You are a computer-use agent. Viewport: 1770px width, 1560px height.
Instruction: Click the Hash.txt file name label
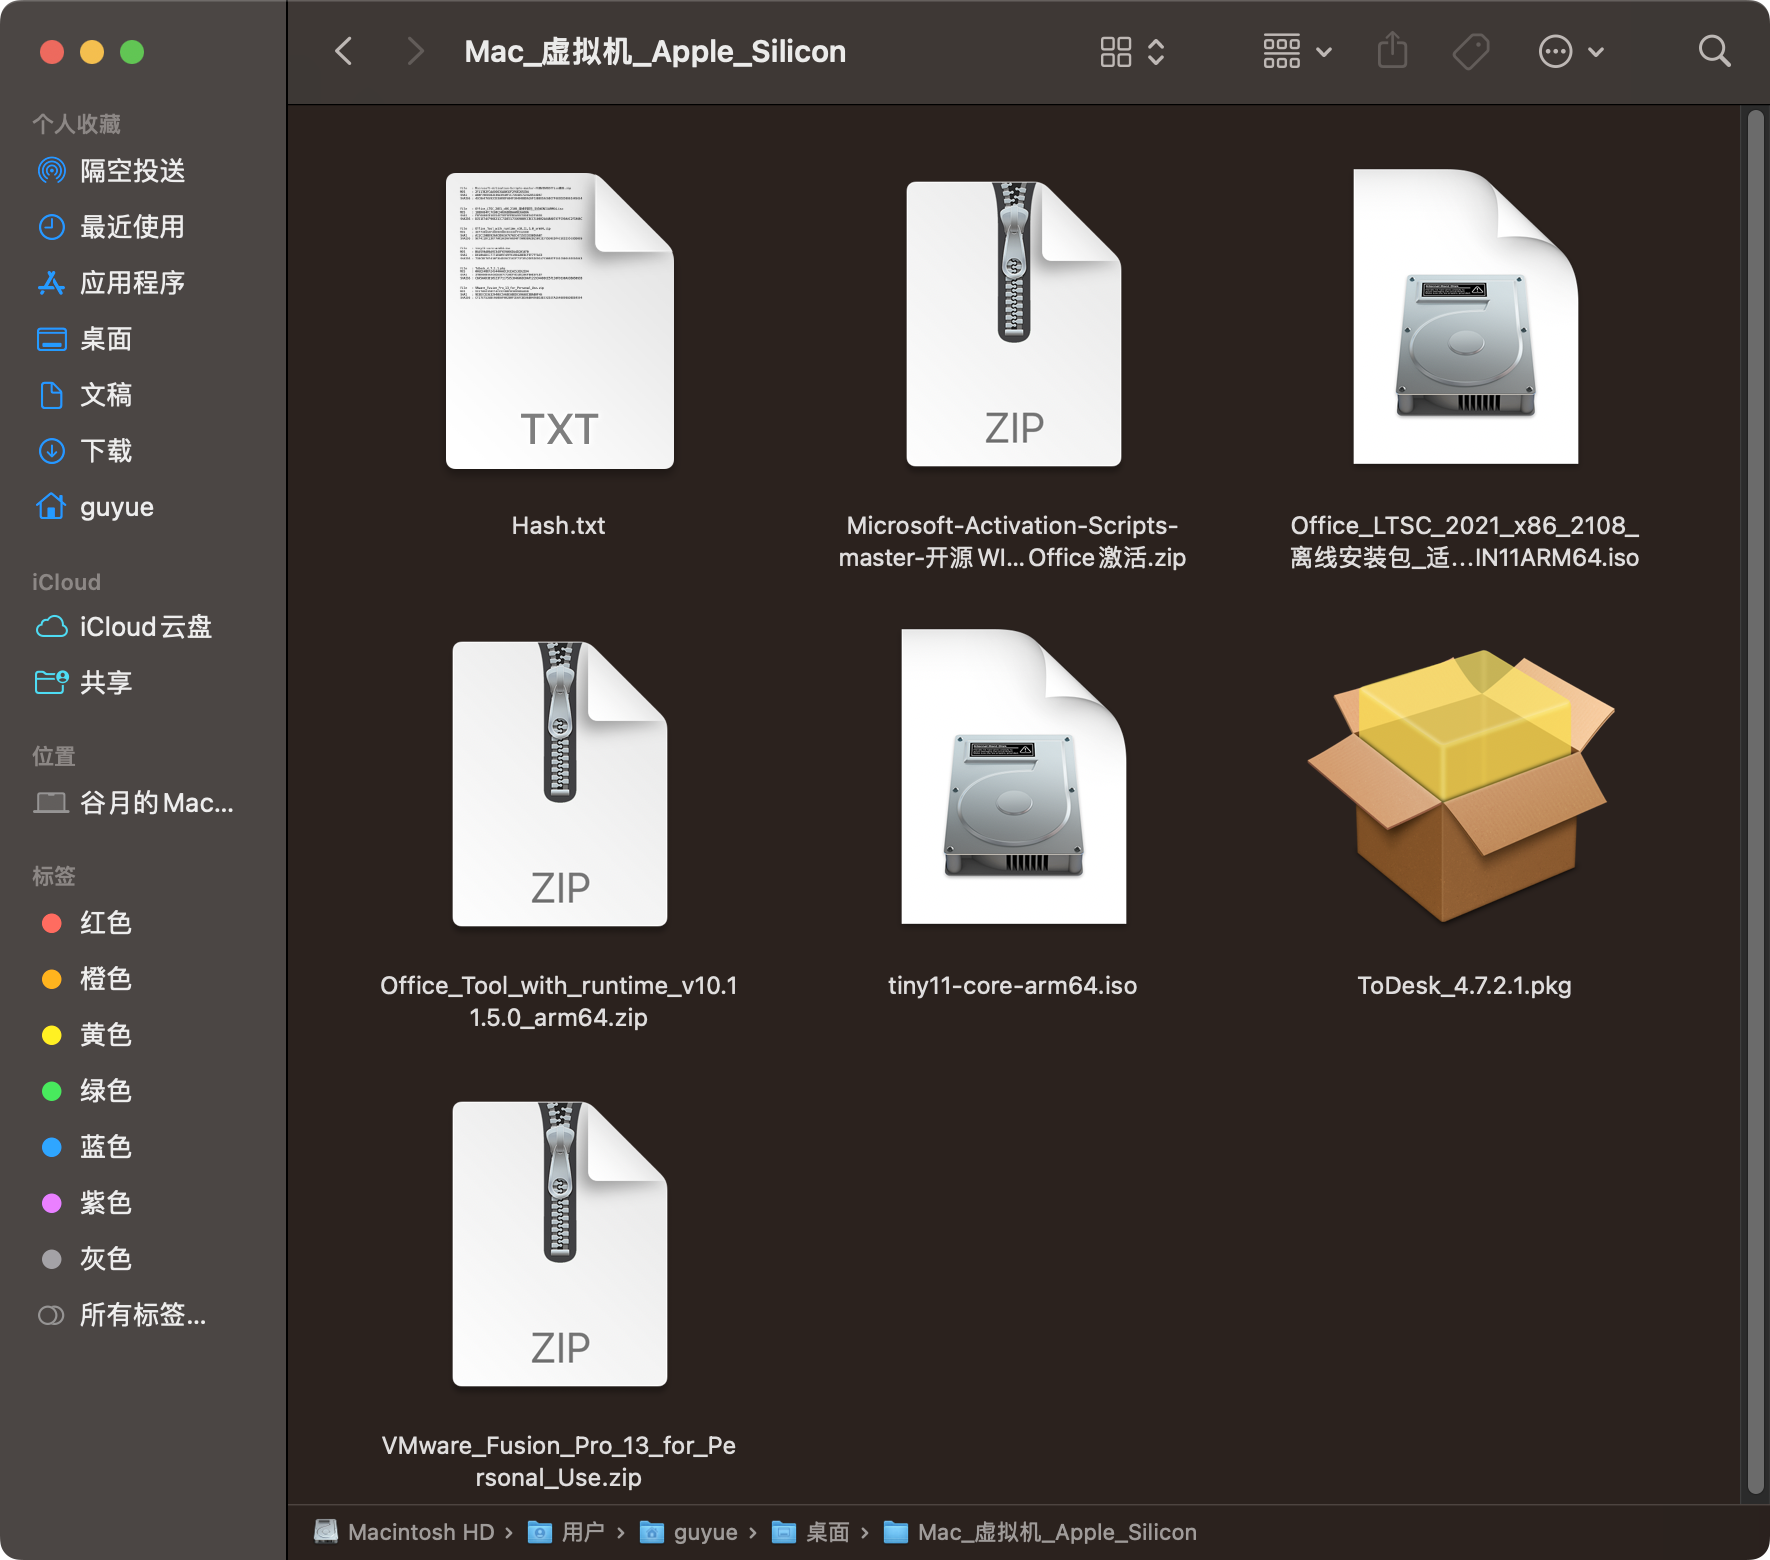tap(558, 525)
